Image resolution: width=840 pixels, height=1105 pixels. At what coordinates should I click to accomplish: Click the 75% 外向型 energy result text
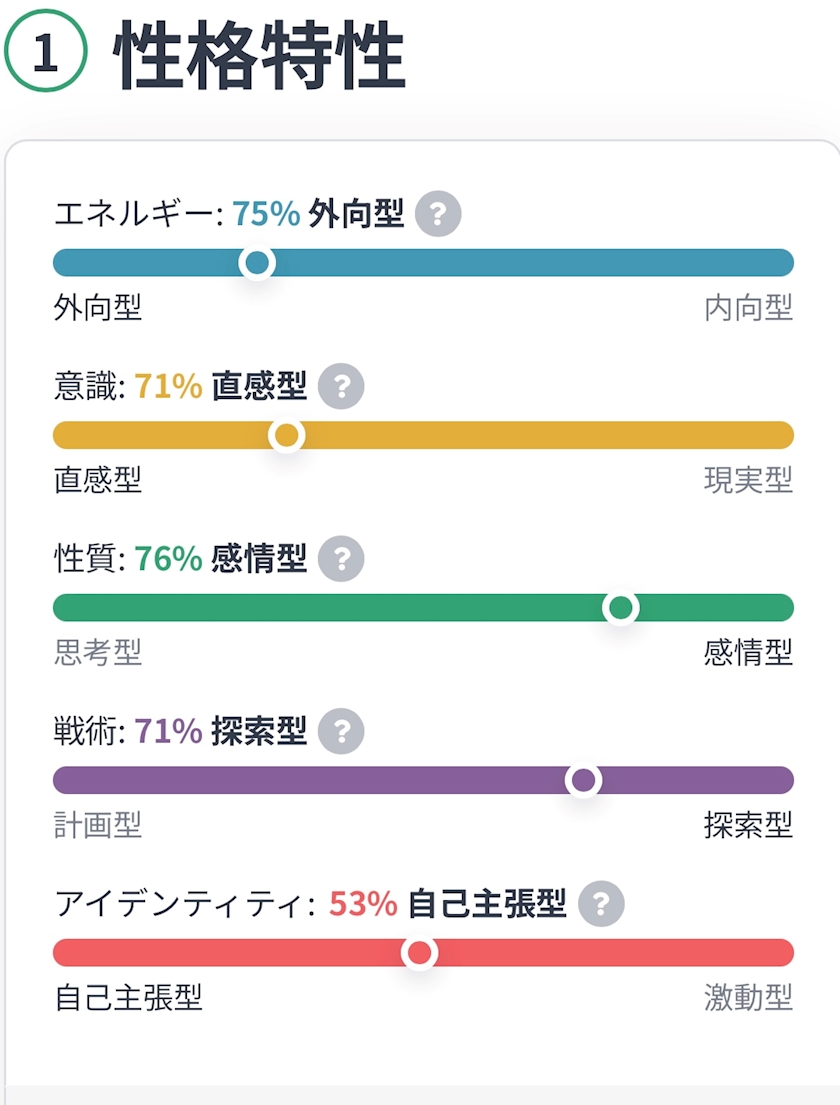pos(318,214)
